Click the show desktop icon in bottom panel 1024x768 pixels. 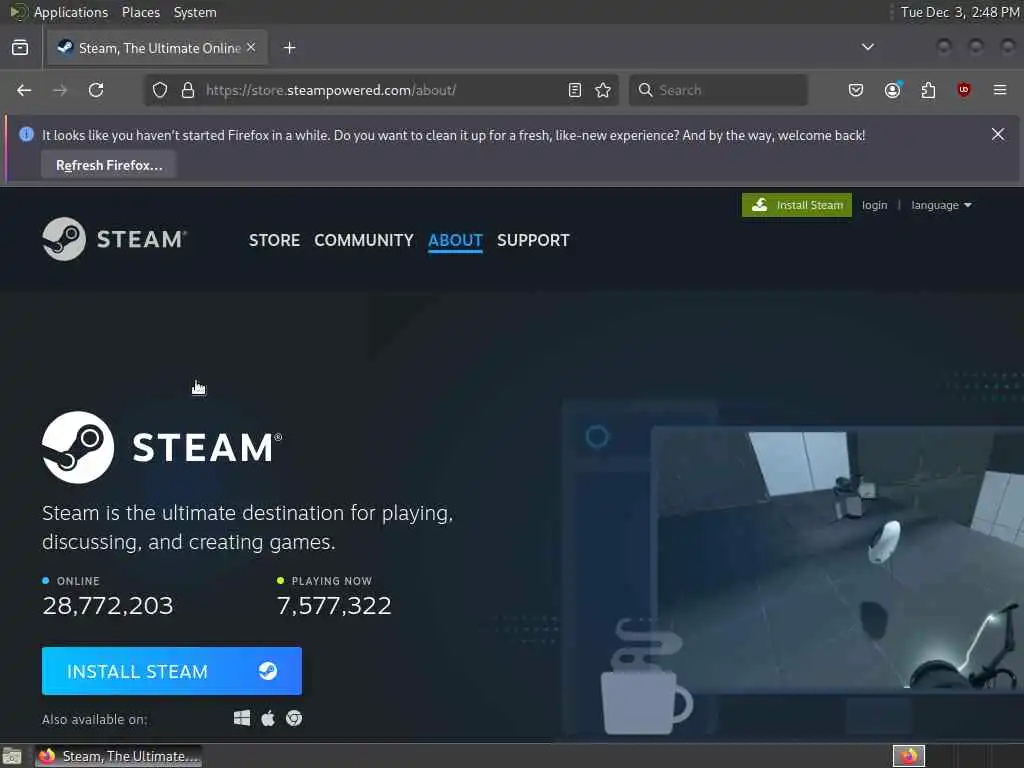(12, 756)
